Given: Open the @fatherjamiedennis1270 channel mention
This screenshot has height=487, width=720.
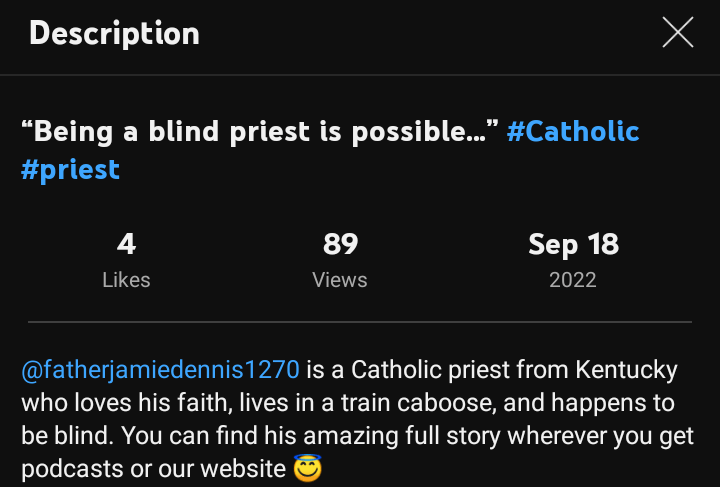Looking at the screenshot, I should pyautogui.click(x=160, y=370).
